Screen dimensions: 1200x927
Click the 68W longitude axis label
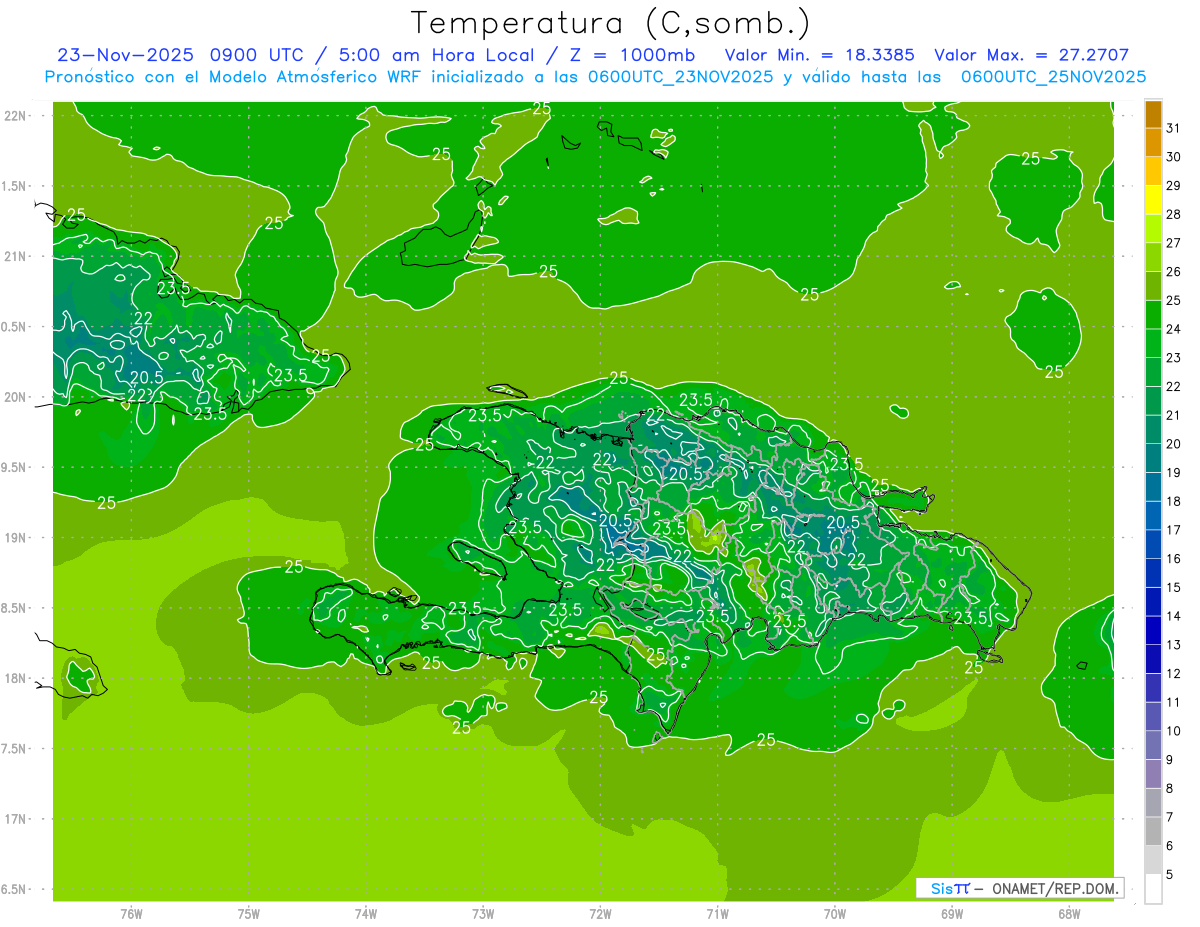pyautogui.click(x=1068, y=913)
